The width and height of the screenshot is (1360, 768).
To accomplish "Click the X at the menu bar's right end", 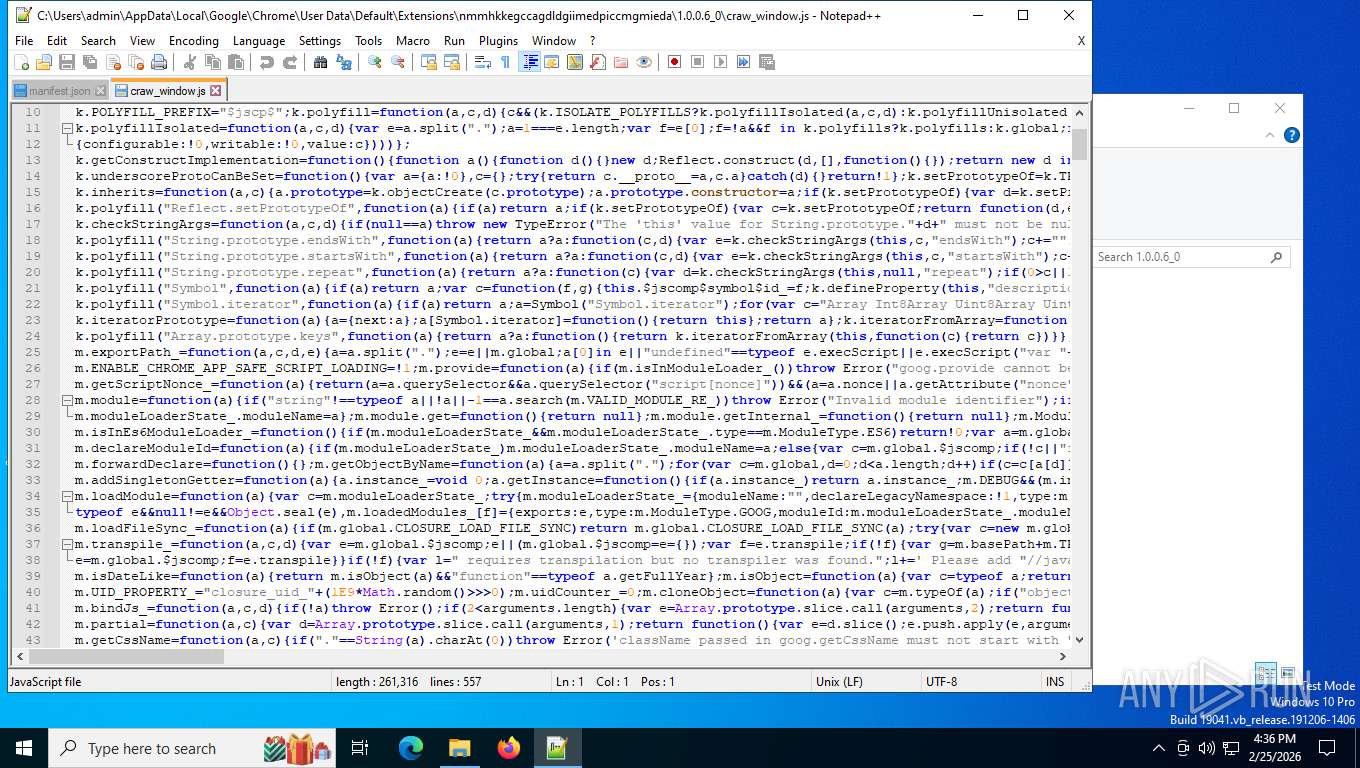I will 1081,41.
